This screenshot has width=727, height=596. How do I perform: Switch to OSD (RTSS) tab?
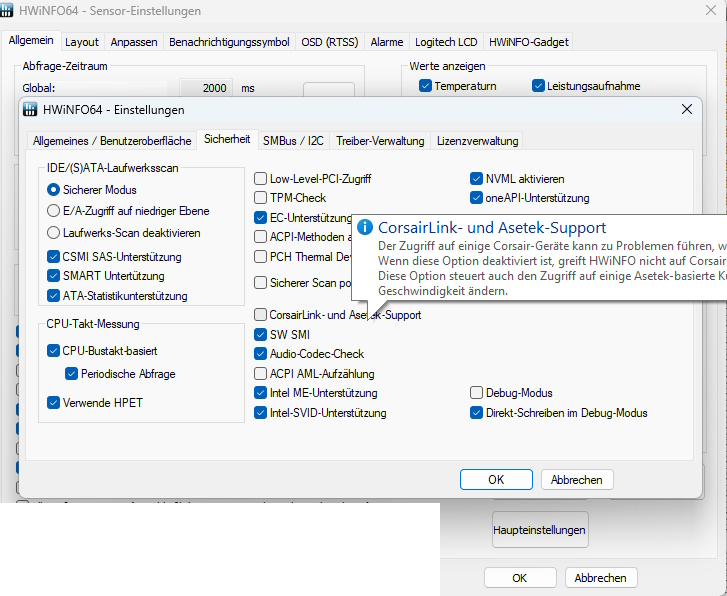(330, 42)
